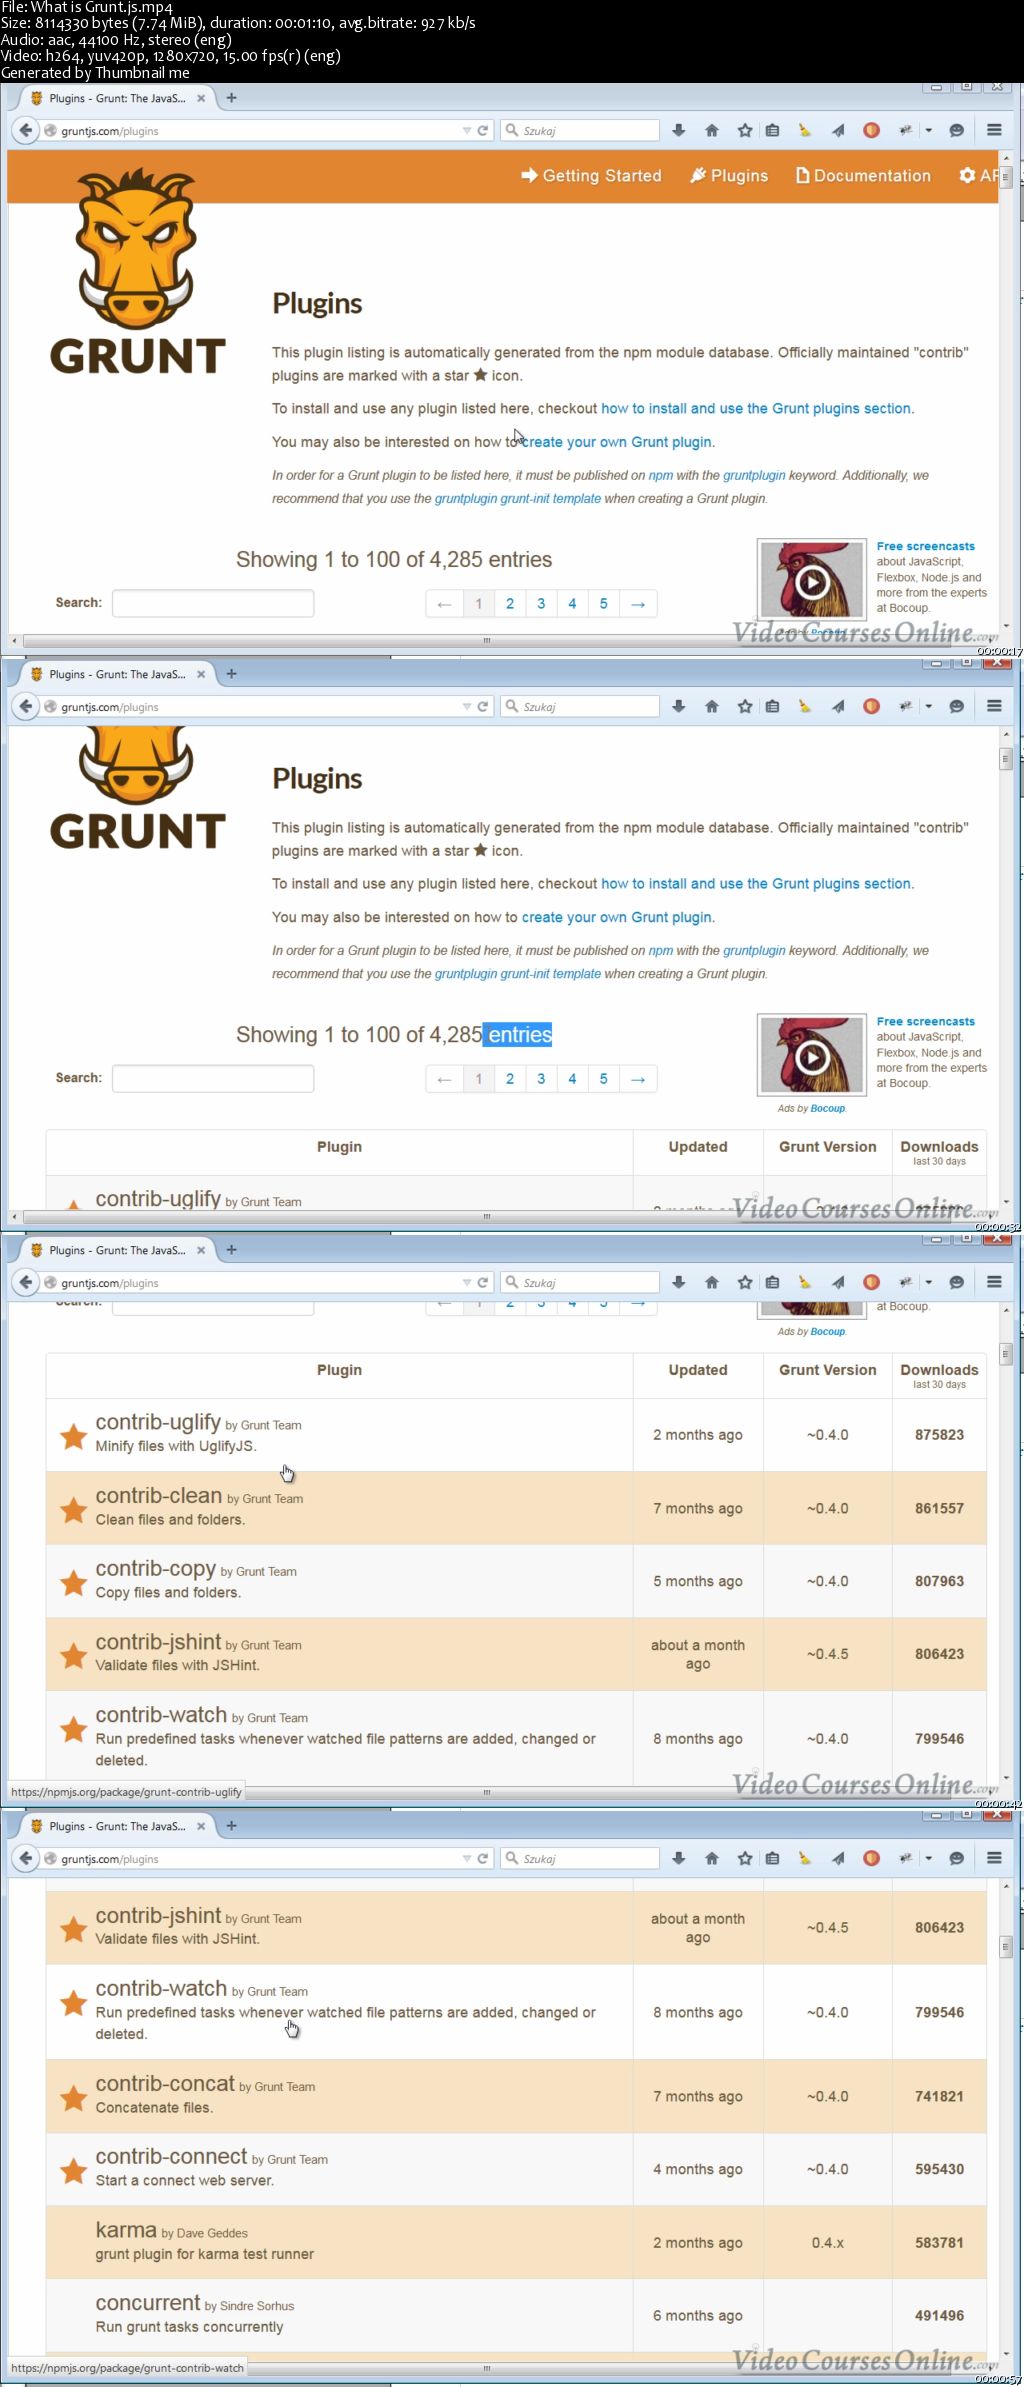The height and width of the screenshot is (2387, 1024).
Task: Select downloads value 861557
Action: tap(940, 1508)
